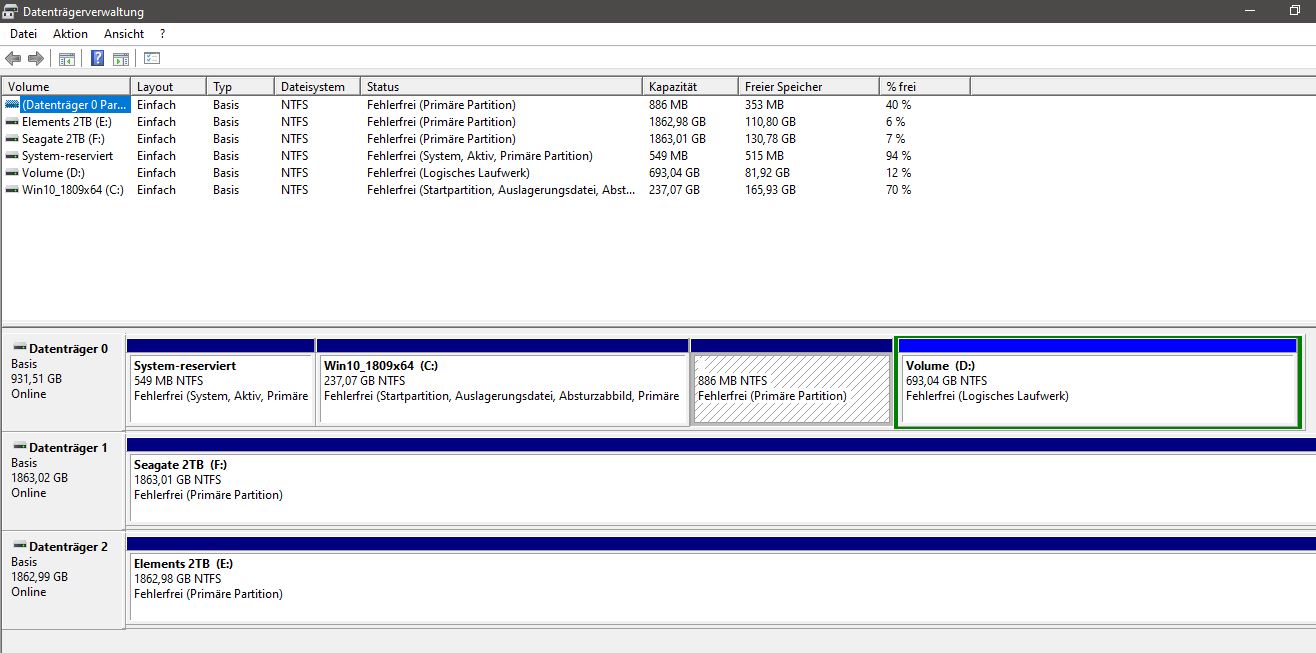Click free space cell 165,93 GB

click(x=770, y=190)
